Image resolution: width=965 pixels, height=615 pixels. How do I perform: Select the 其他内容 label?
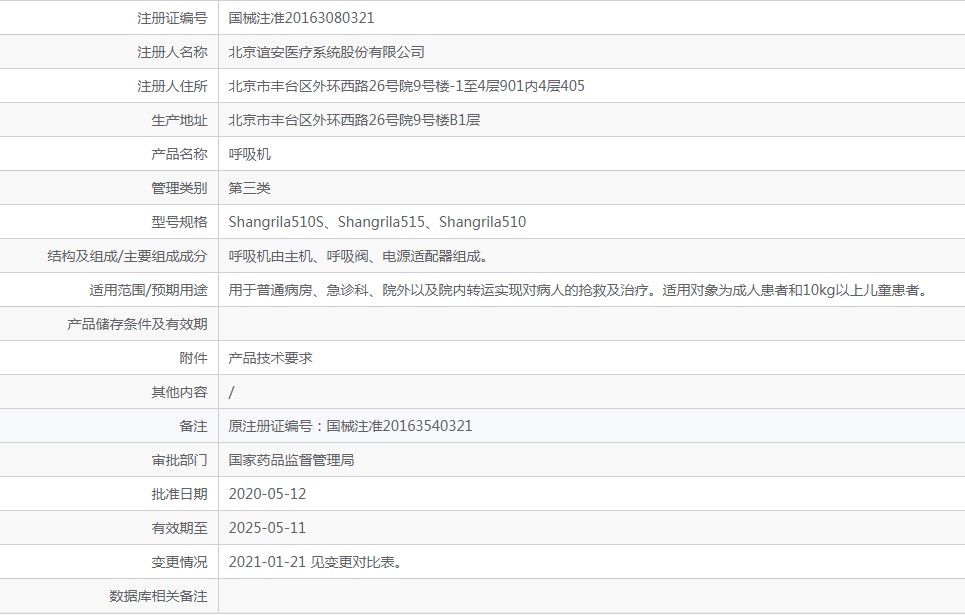coord(179,392)
